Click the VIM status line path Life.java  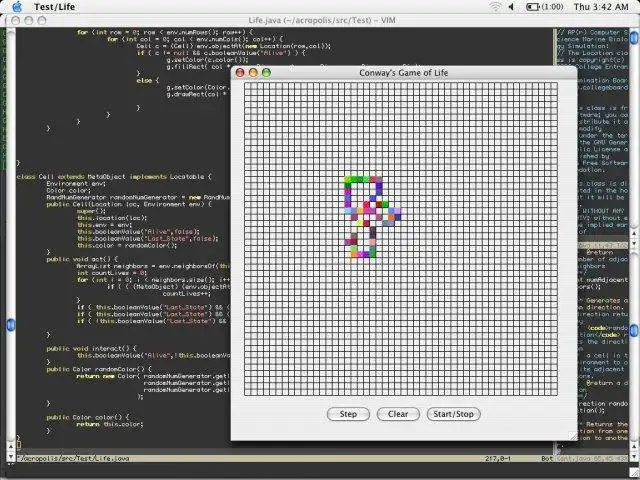click(x=73, y=458)
